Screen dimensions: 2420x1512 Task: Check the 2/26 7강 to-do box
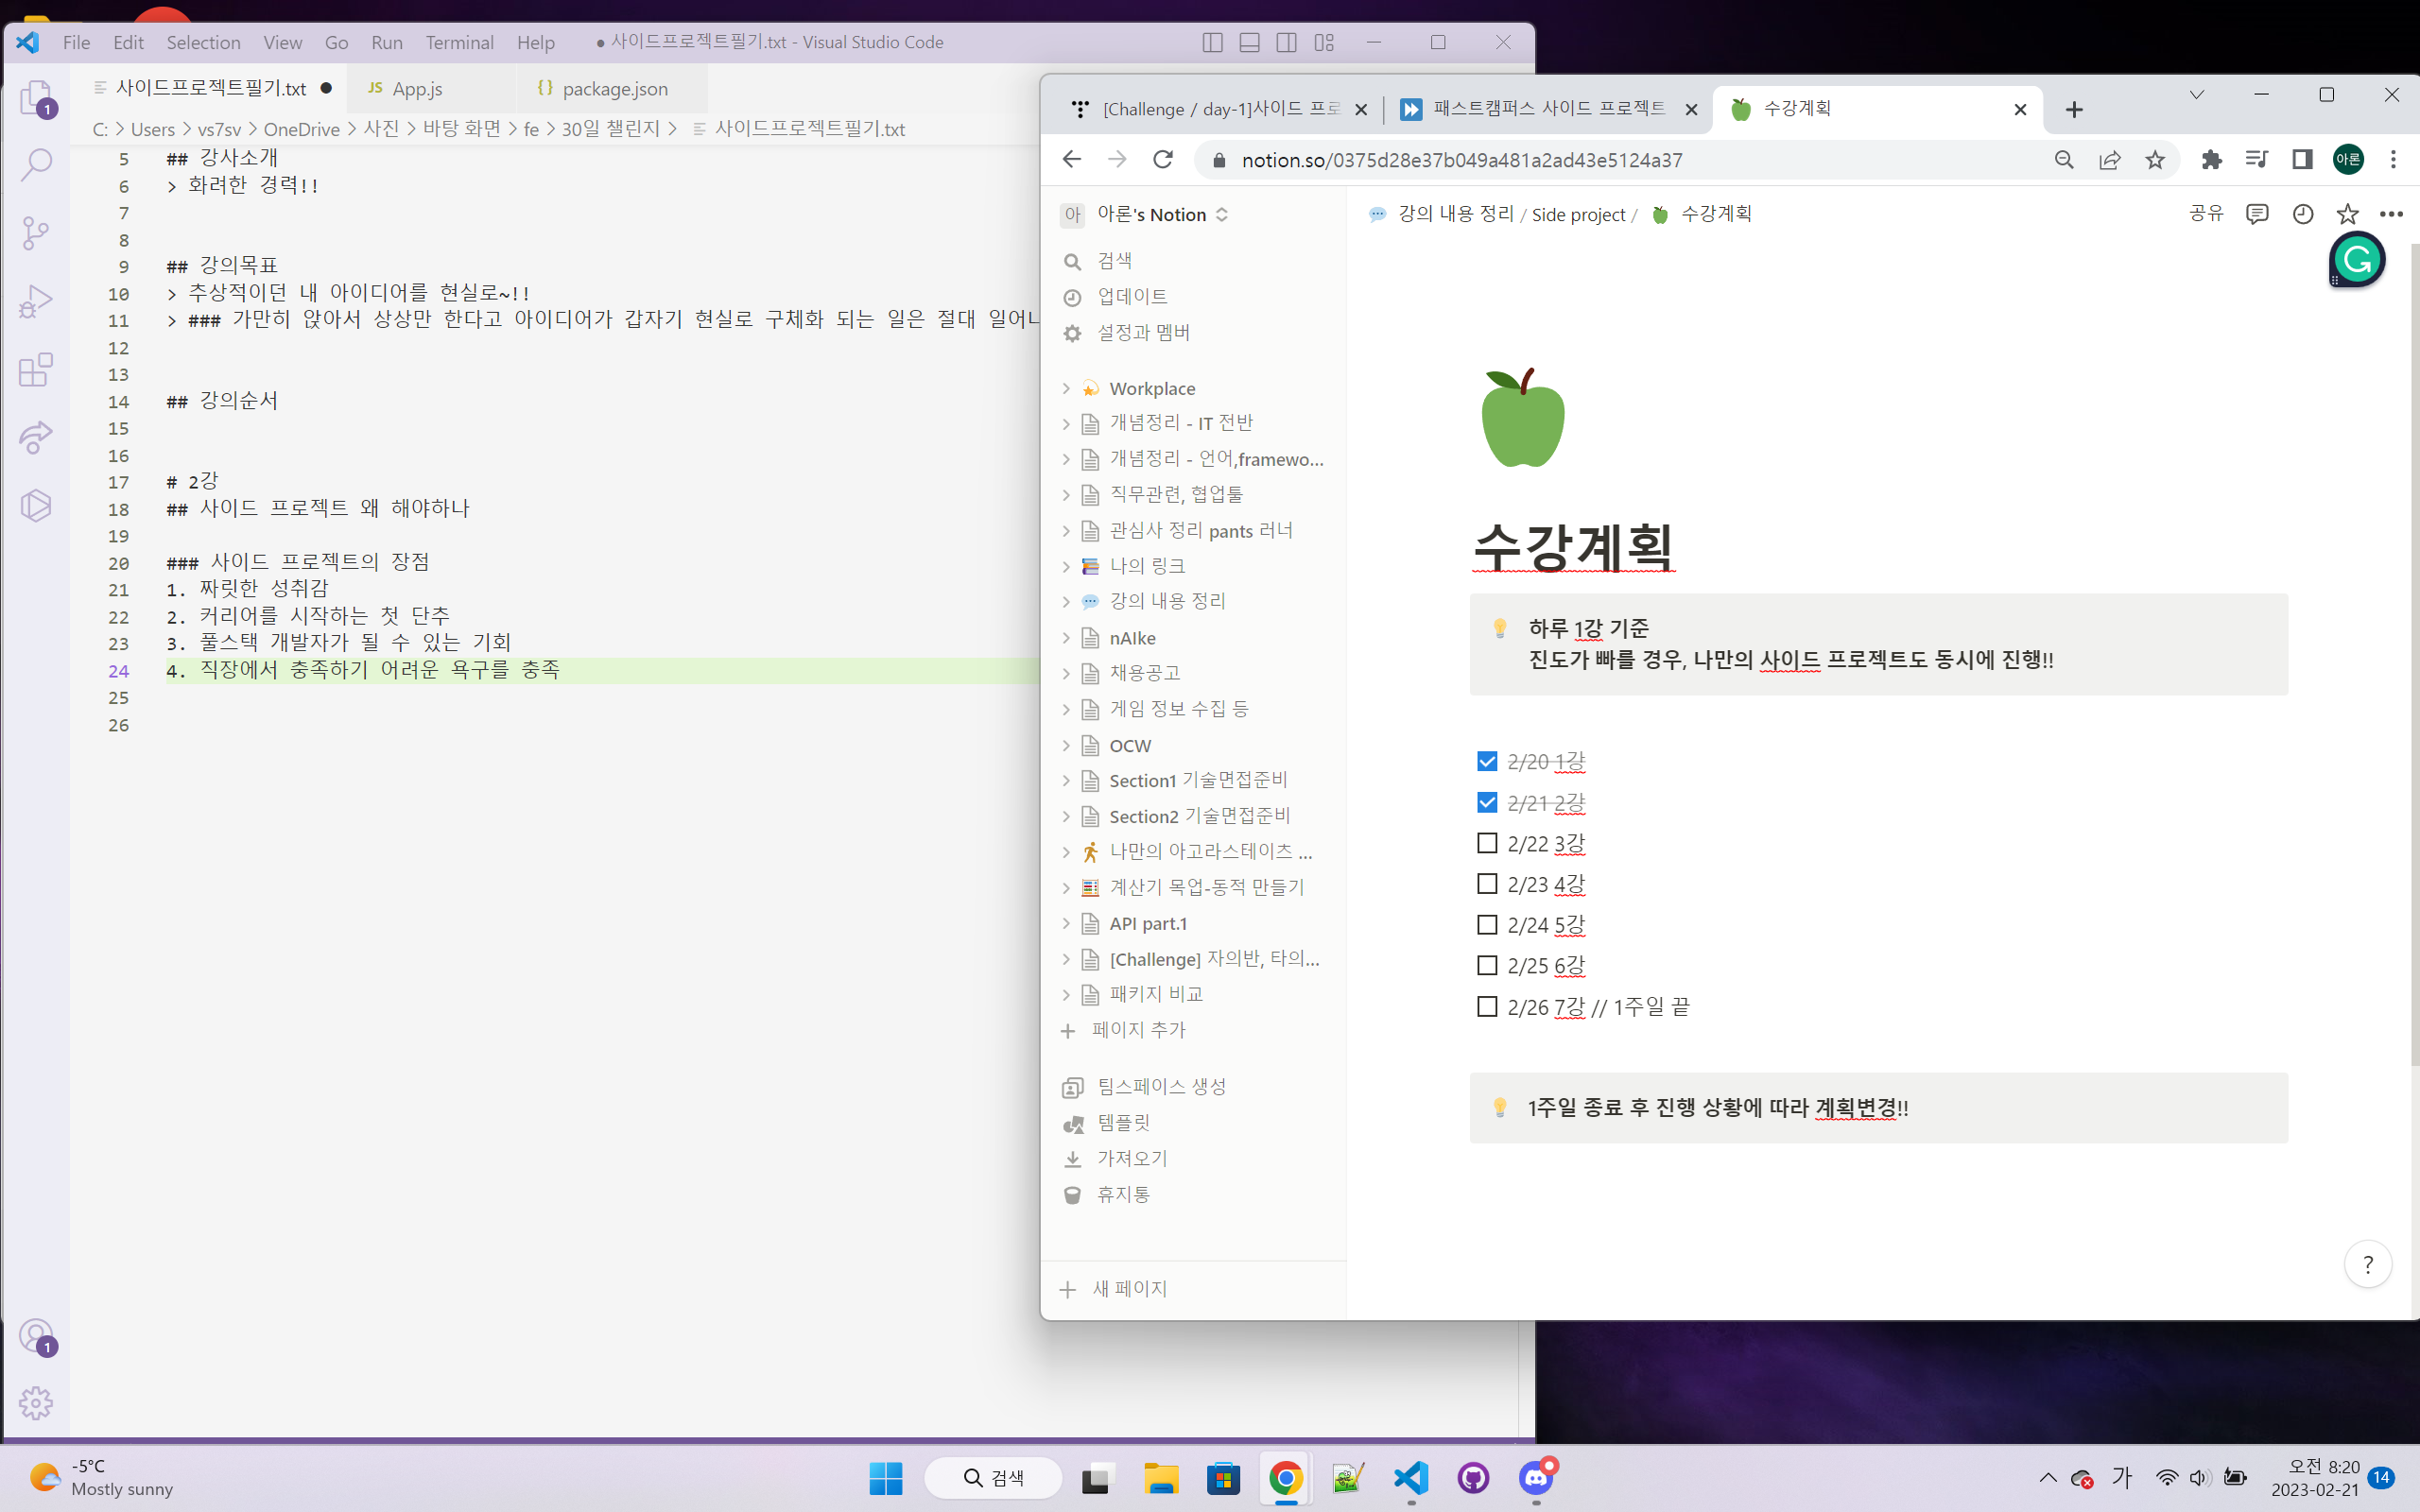coord(1487,1006)
